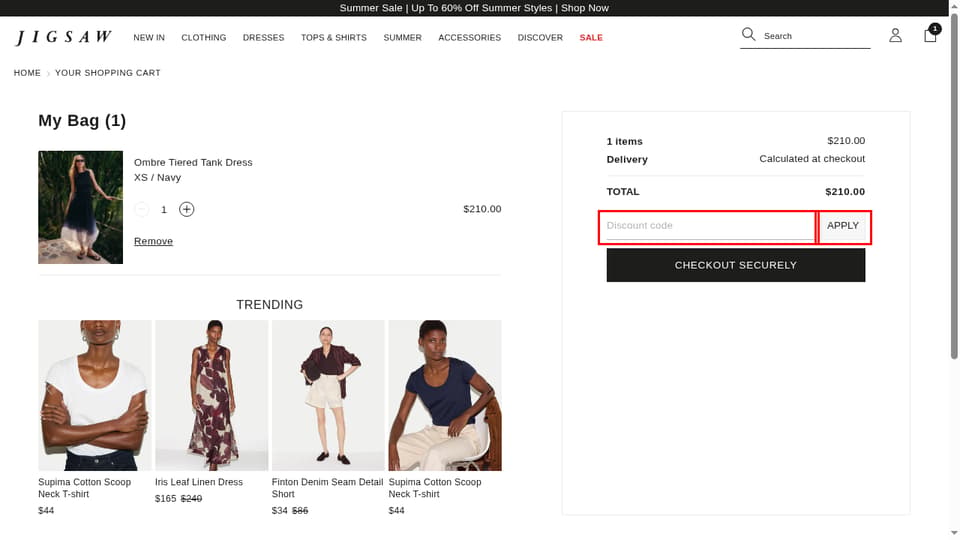Open first white Supima T-shirt image
Image resolution: width=960 pixels, height=540 pixels.
coord(94,396)
